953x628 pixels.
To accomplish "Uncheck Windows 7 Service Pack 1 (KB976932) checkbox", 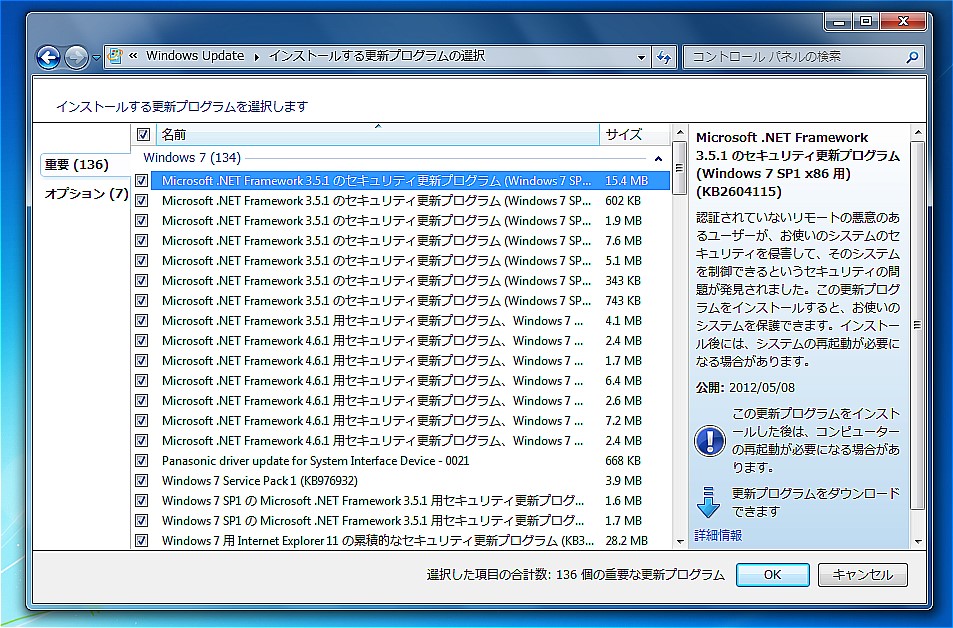I will coord(142,481).
